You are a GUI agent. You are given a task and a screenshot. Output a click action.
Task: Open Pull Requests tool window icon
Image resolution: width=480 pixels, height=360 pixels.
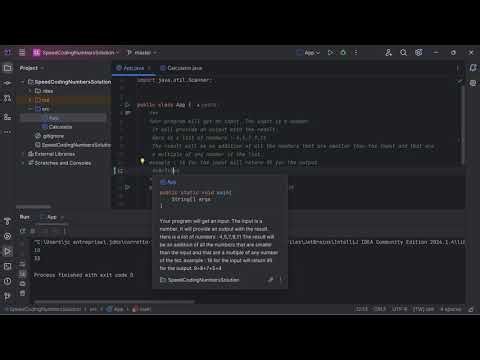(7, 98)
